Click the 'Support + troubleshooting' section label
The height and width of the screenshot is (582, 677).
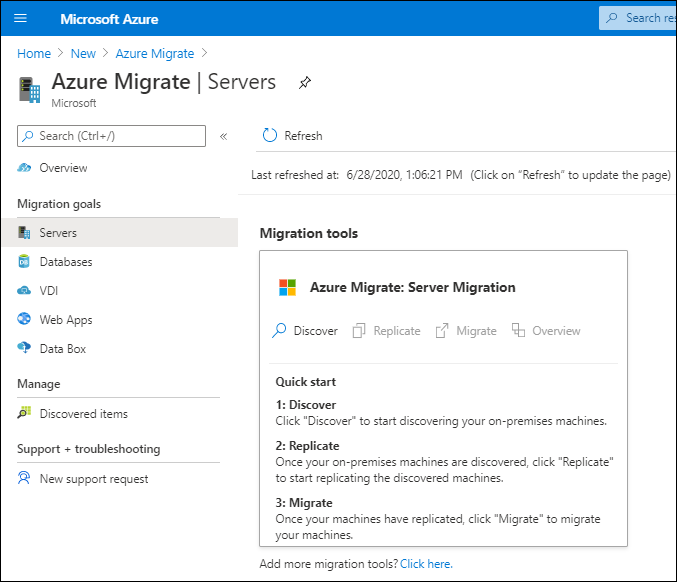click(x=89, y=449)
